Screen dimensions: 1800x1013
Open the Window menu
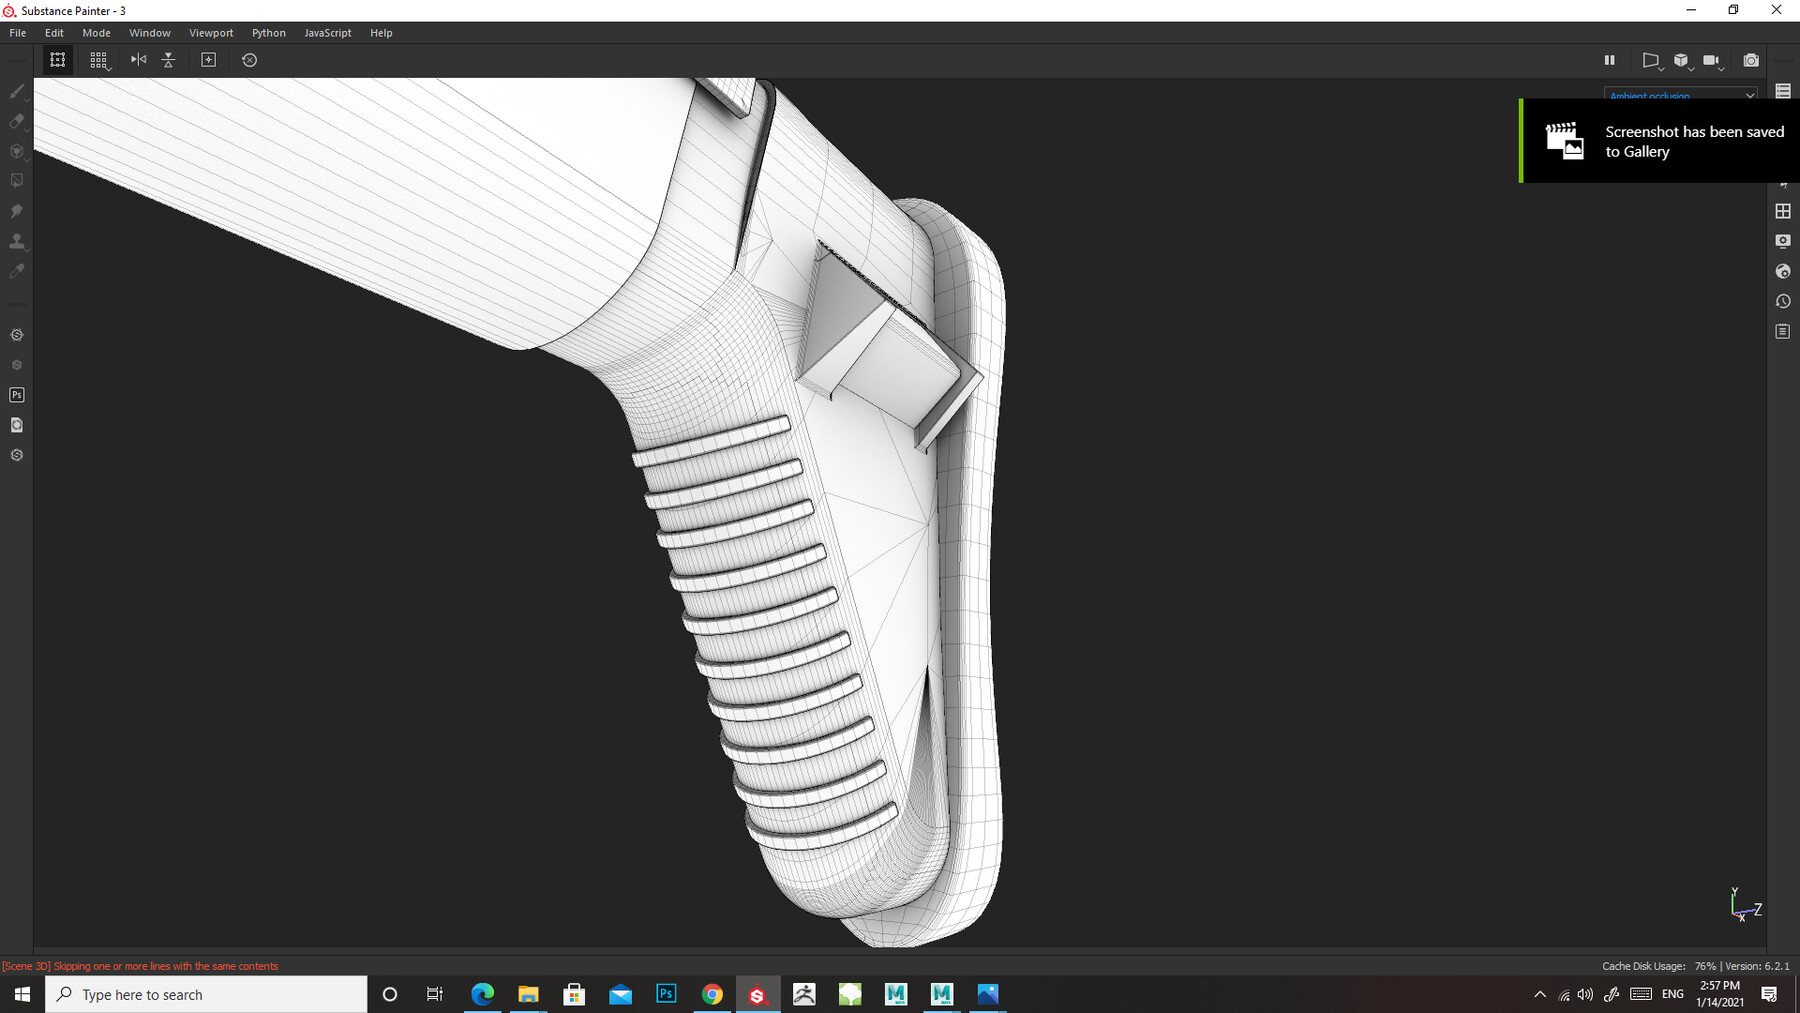click(150, 33)
